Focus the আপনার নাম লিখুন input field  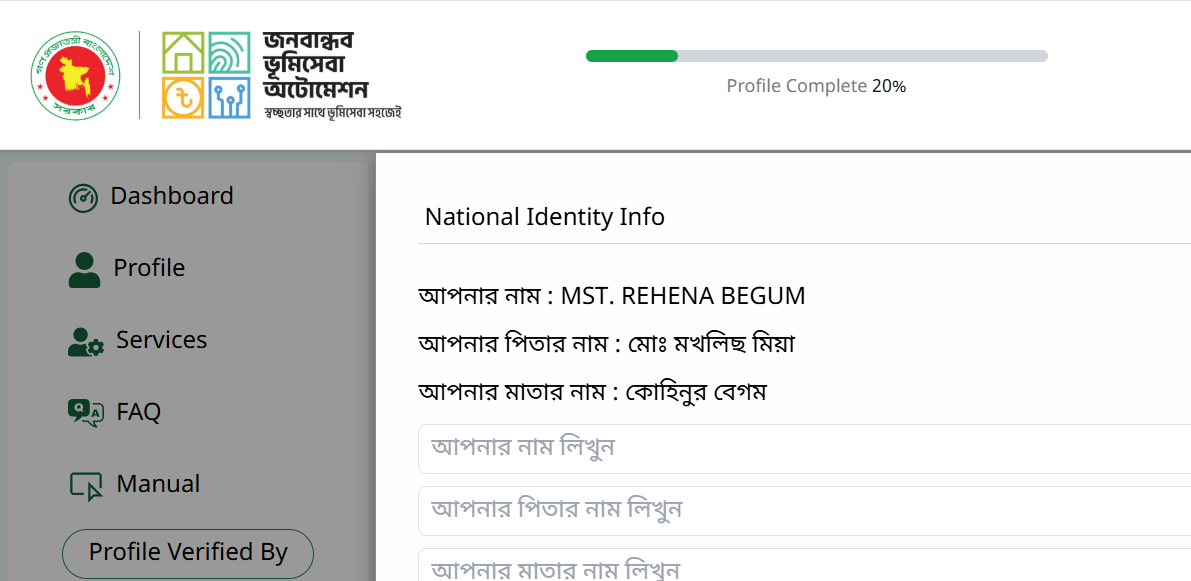click(804, 449)
